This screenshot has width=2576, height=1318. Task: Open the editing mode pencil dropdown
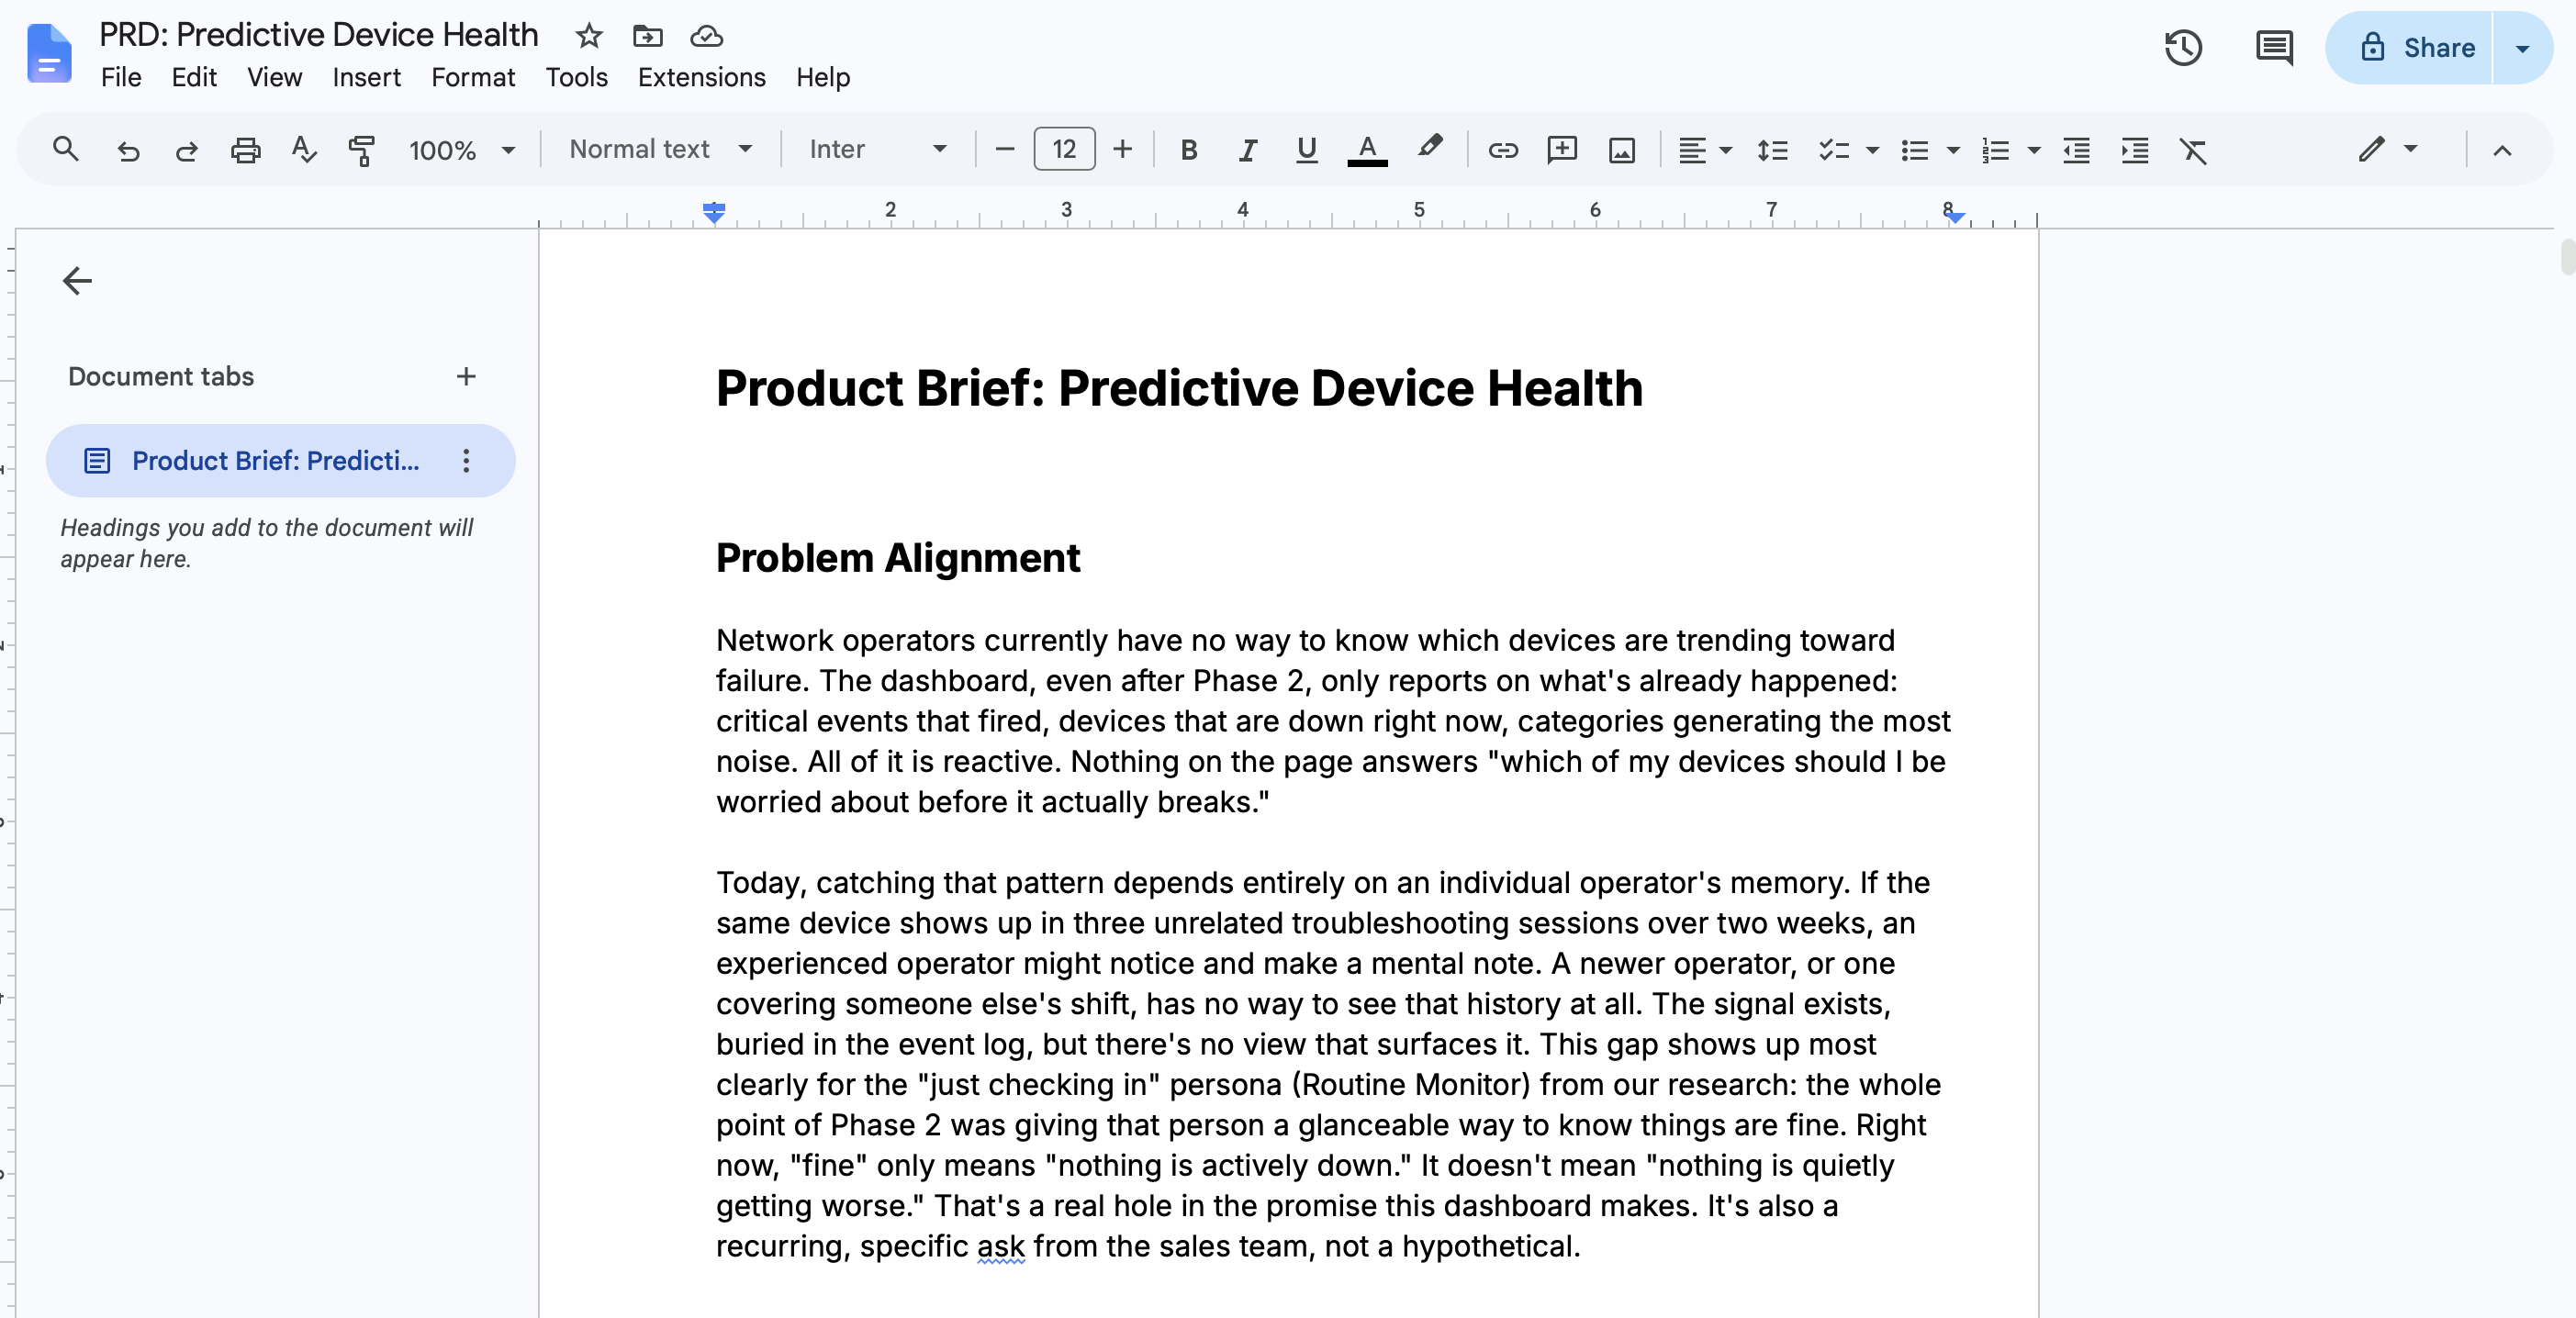point(2388,149)
